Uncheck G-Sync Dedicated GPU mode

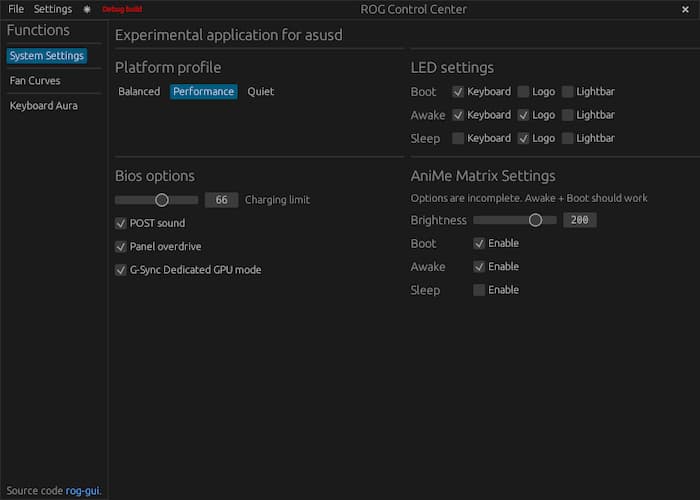point(121,270)
